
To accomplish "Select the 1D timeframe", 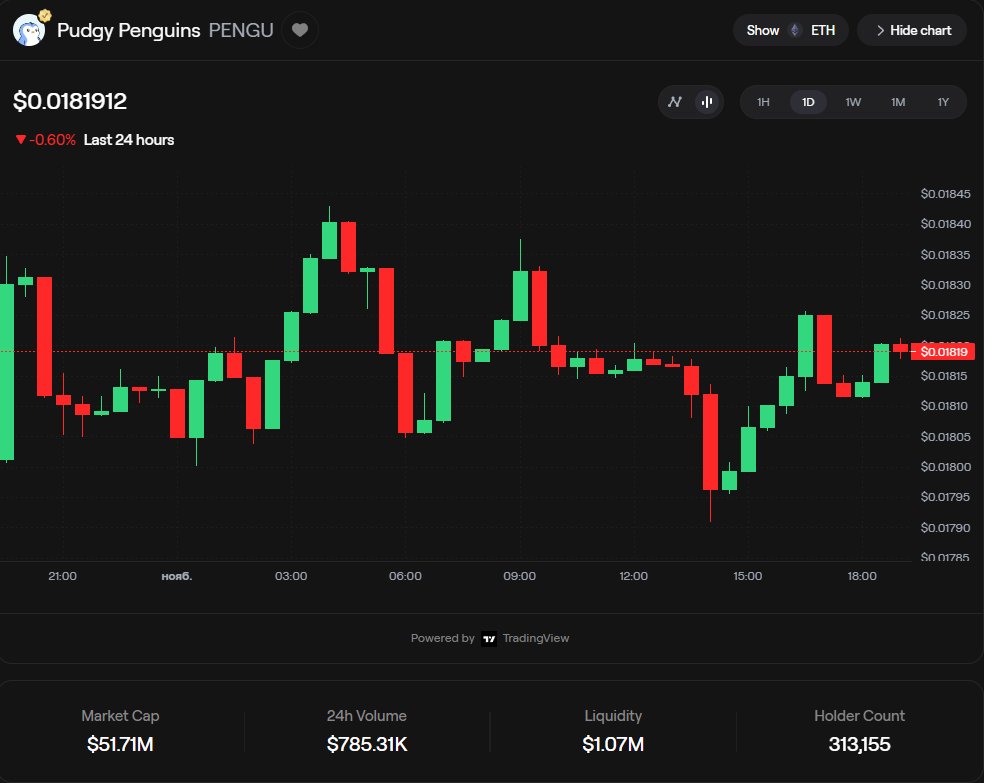I will pos(808,102).
